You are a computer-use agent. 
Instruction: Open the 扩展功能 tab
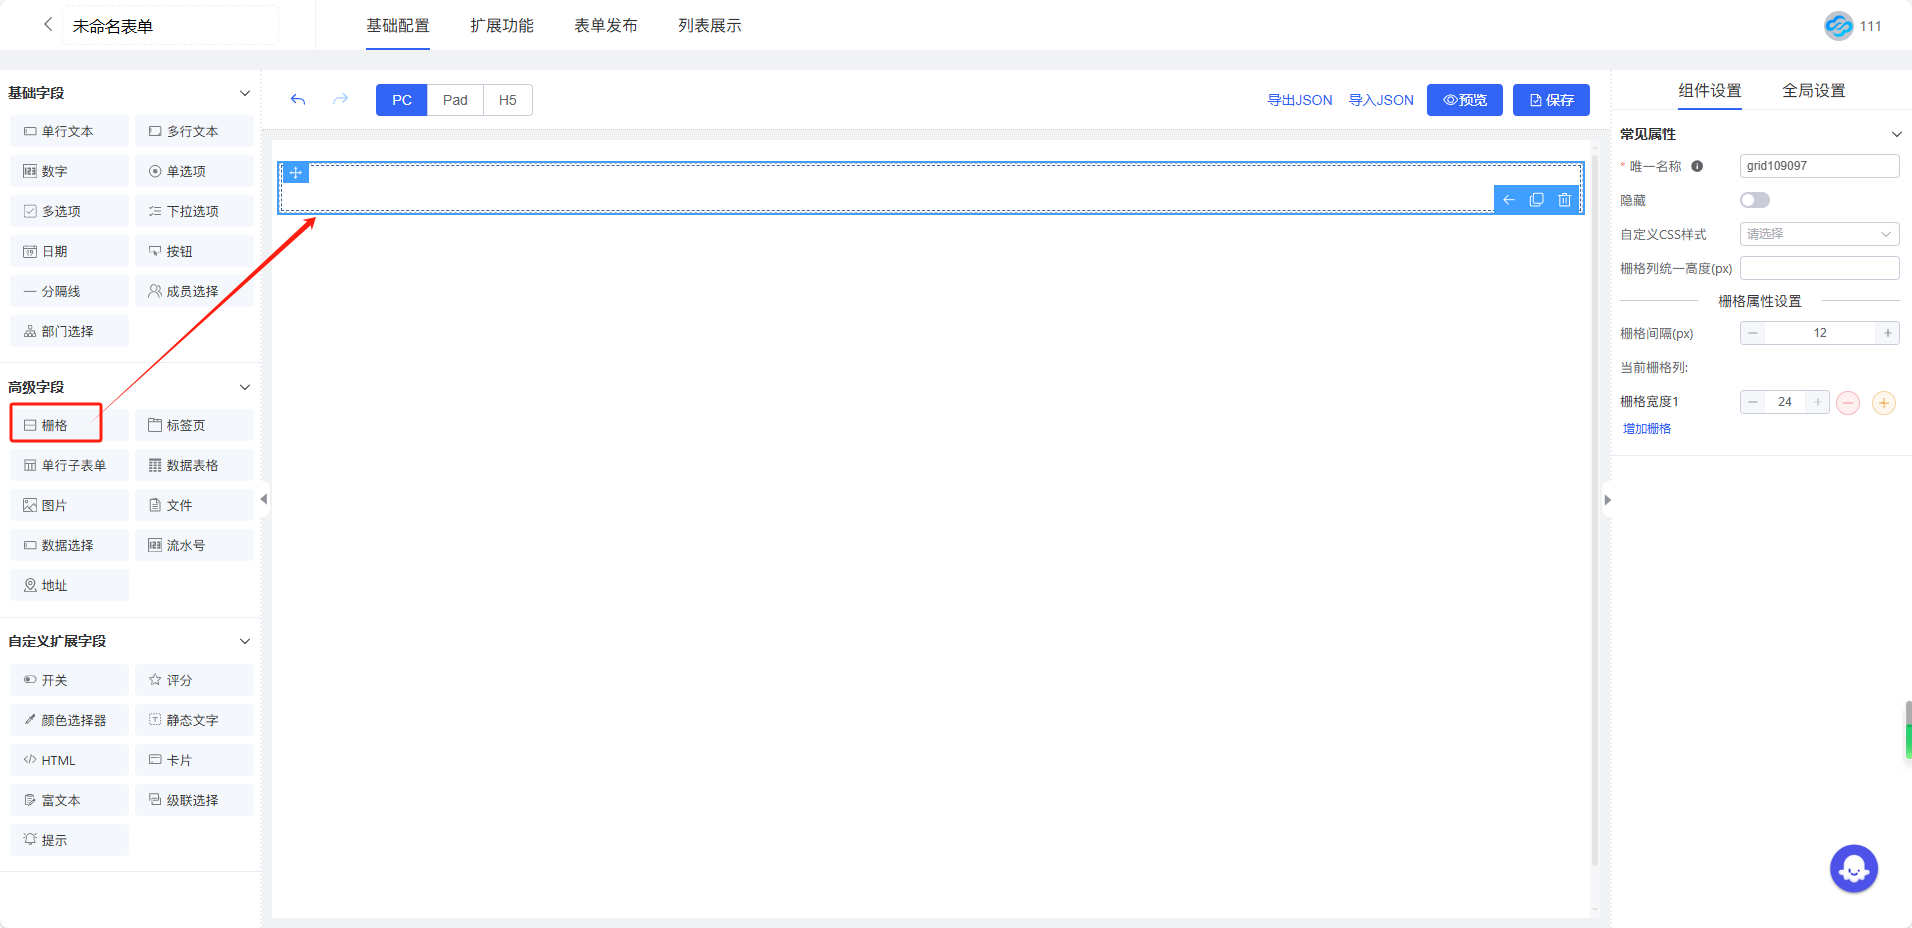[502, 26]
